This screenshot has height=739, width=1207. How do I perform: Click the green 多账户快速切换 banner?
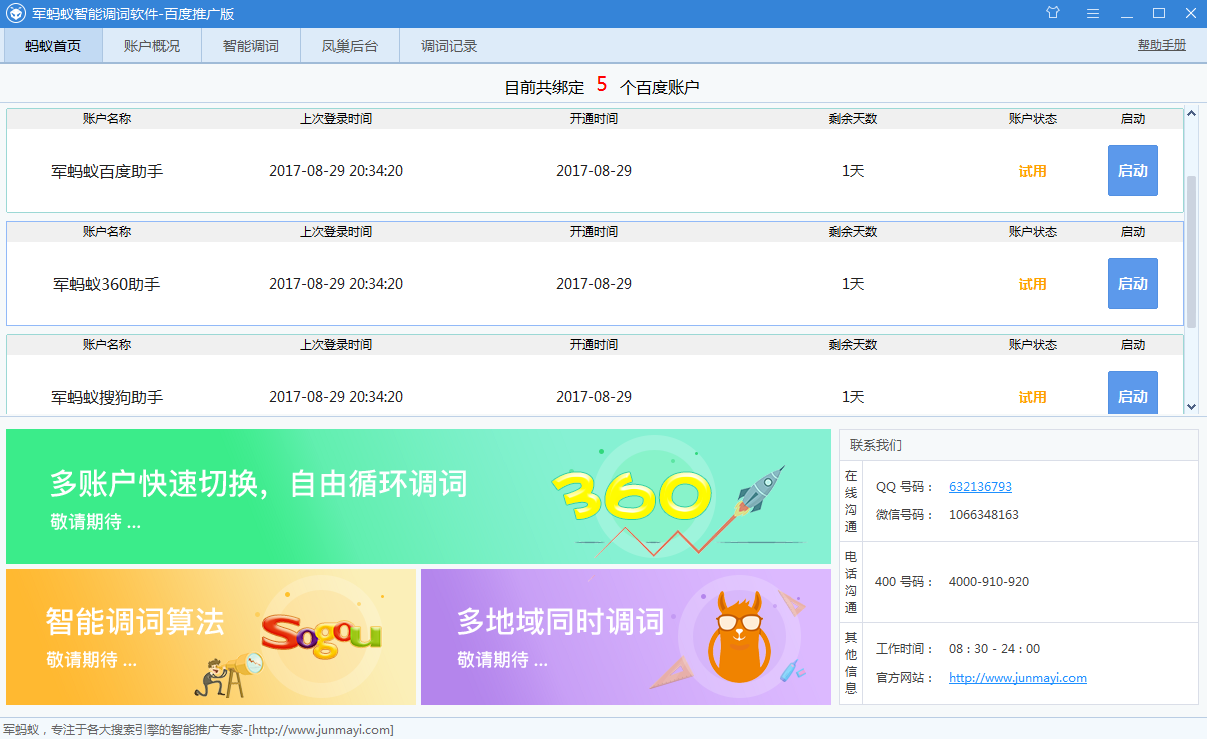tap(418, 497)
